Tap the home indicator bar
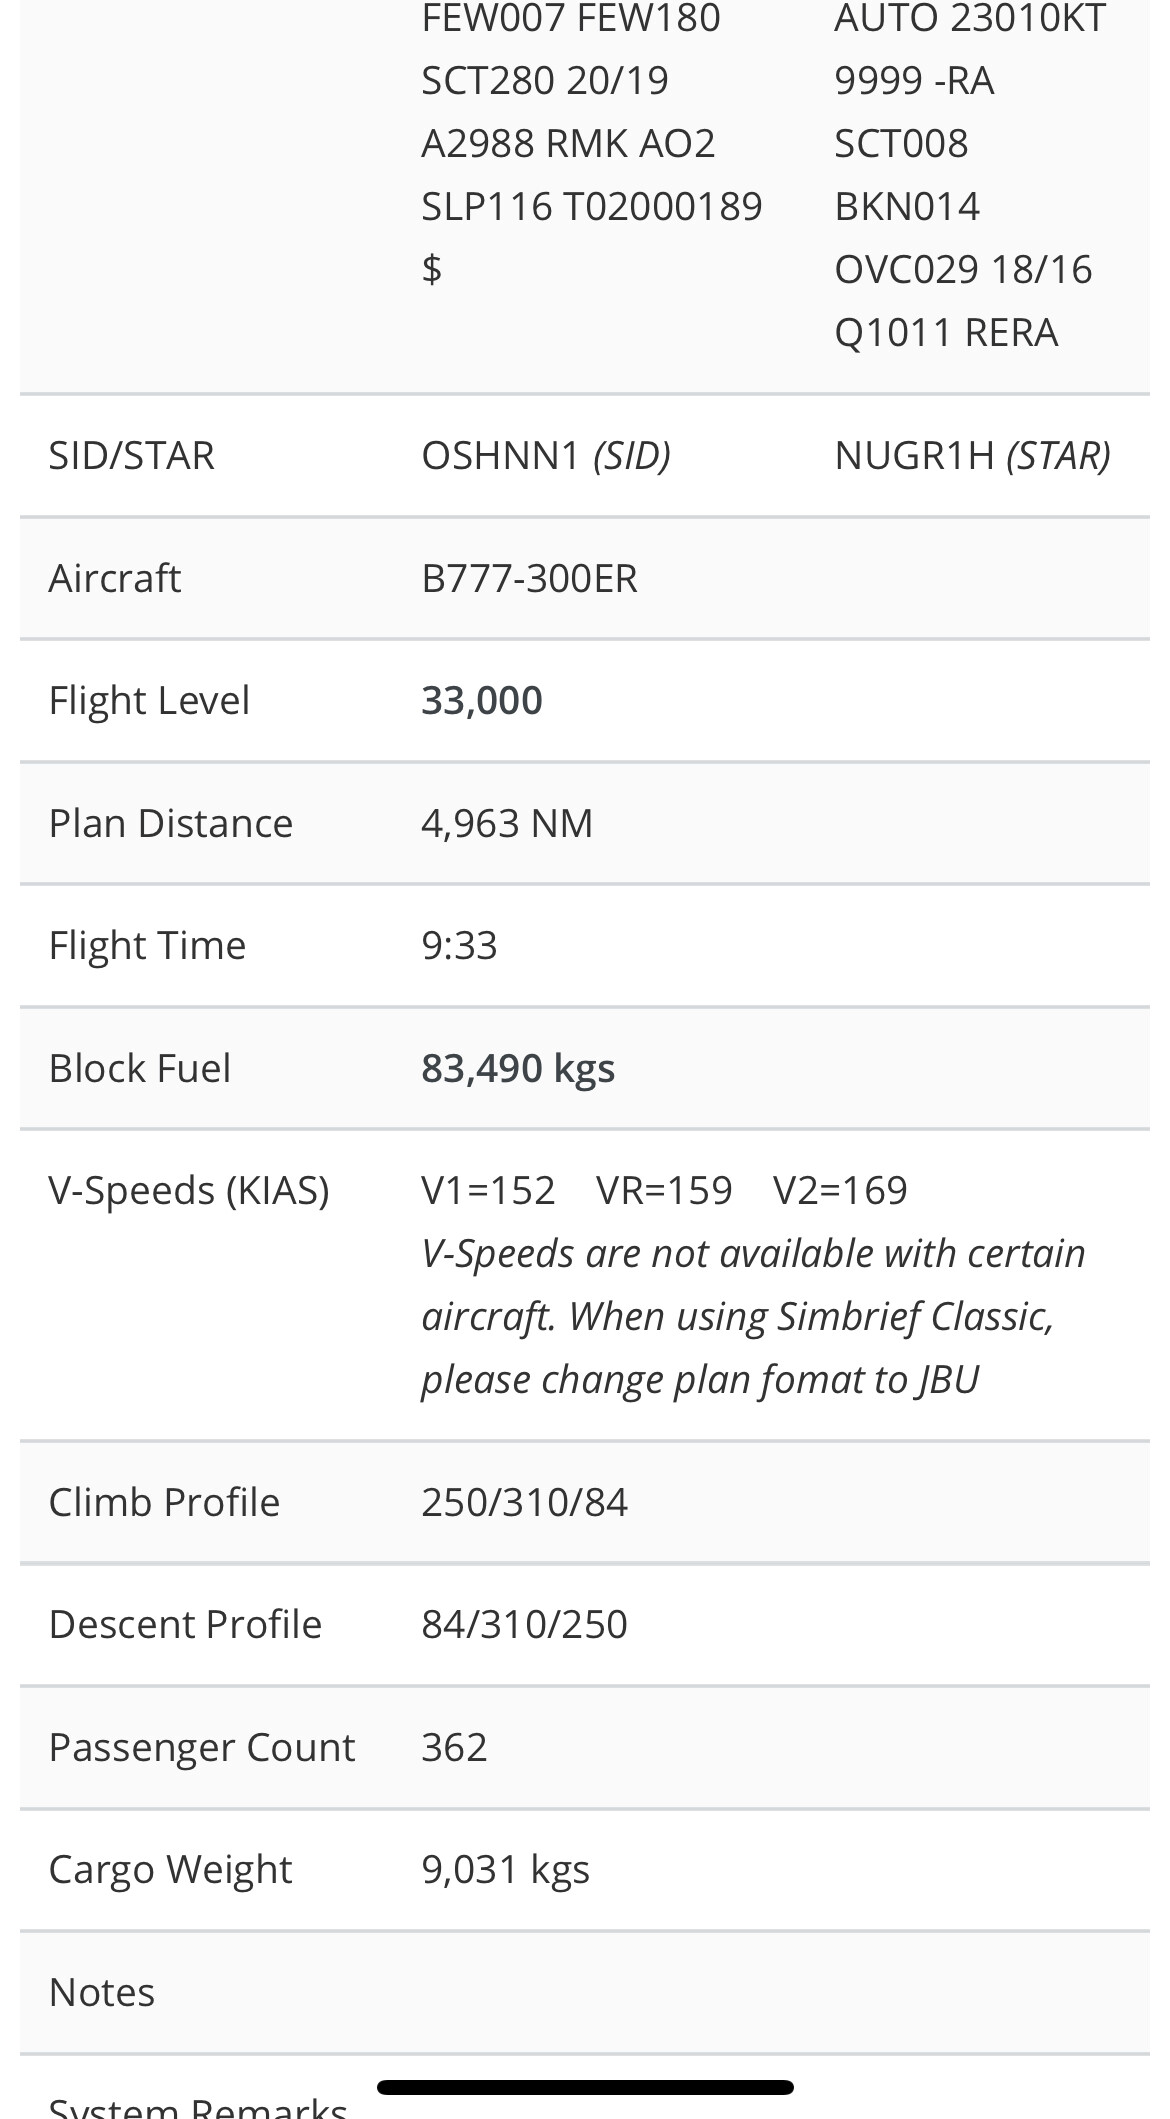The height and width of the screenshot is (2119, 1170). pyautogui.click(x=585, y=2087)
